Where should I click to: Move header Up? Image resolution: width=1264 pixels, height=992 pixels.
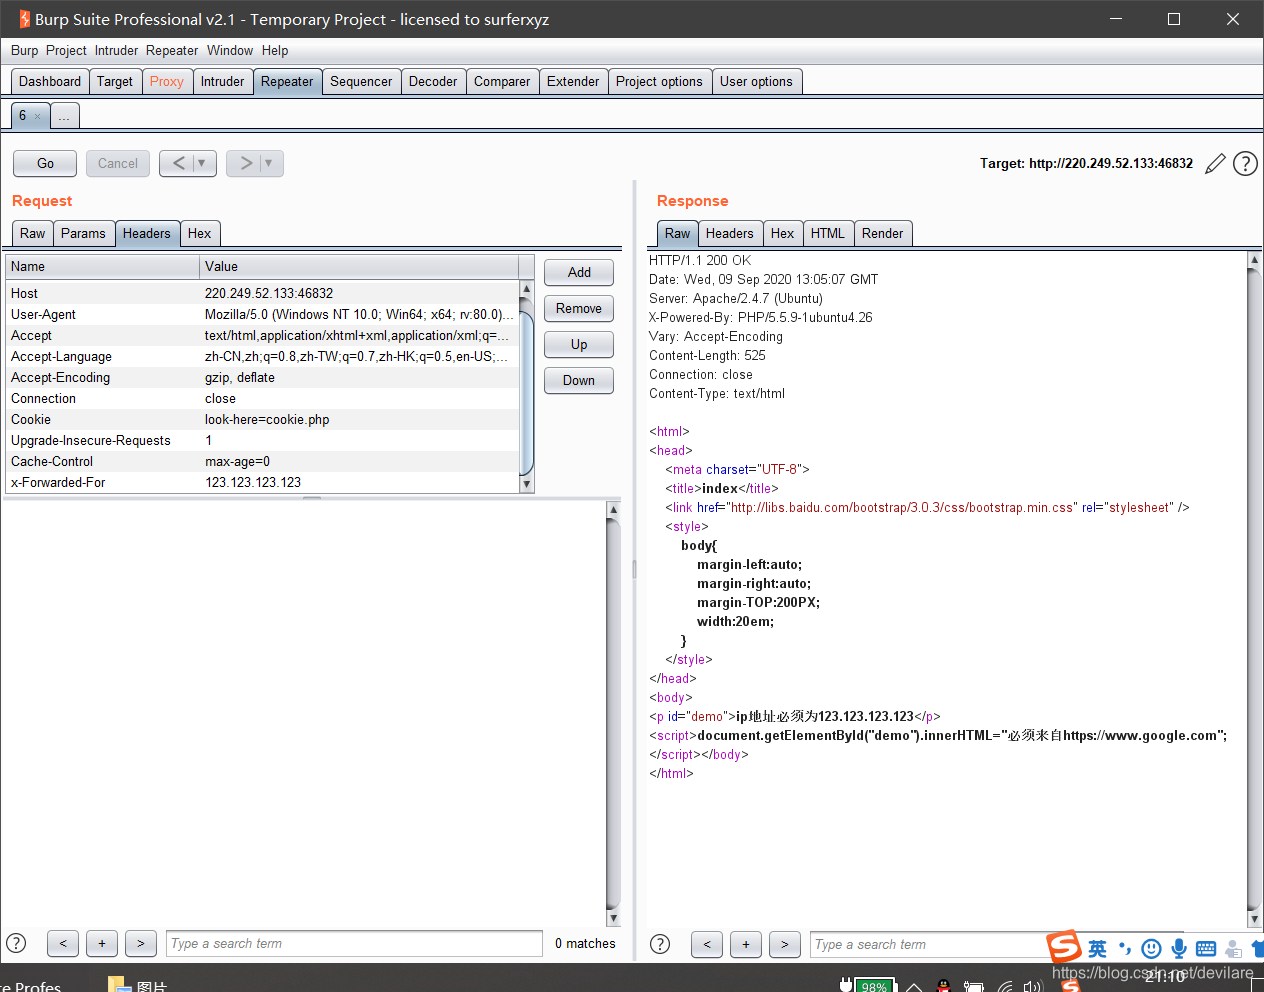(579, 344)
